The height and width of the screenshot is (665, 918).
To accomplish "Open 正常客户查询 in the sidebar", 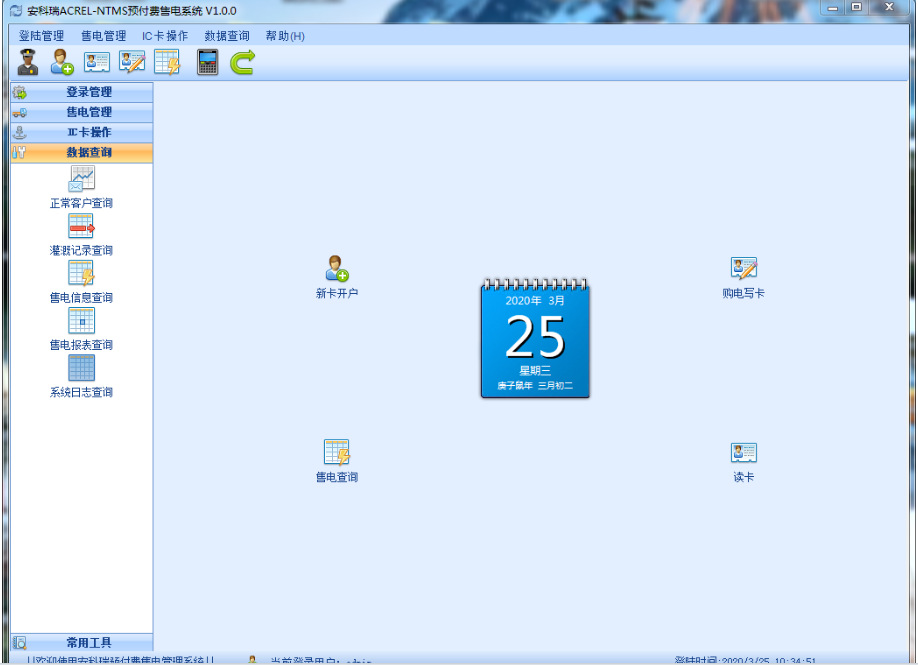I will 81,187.
